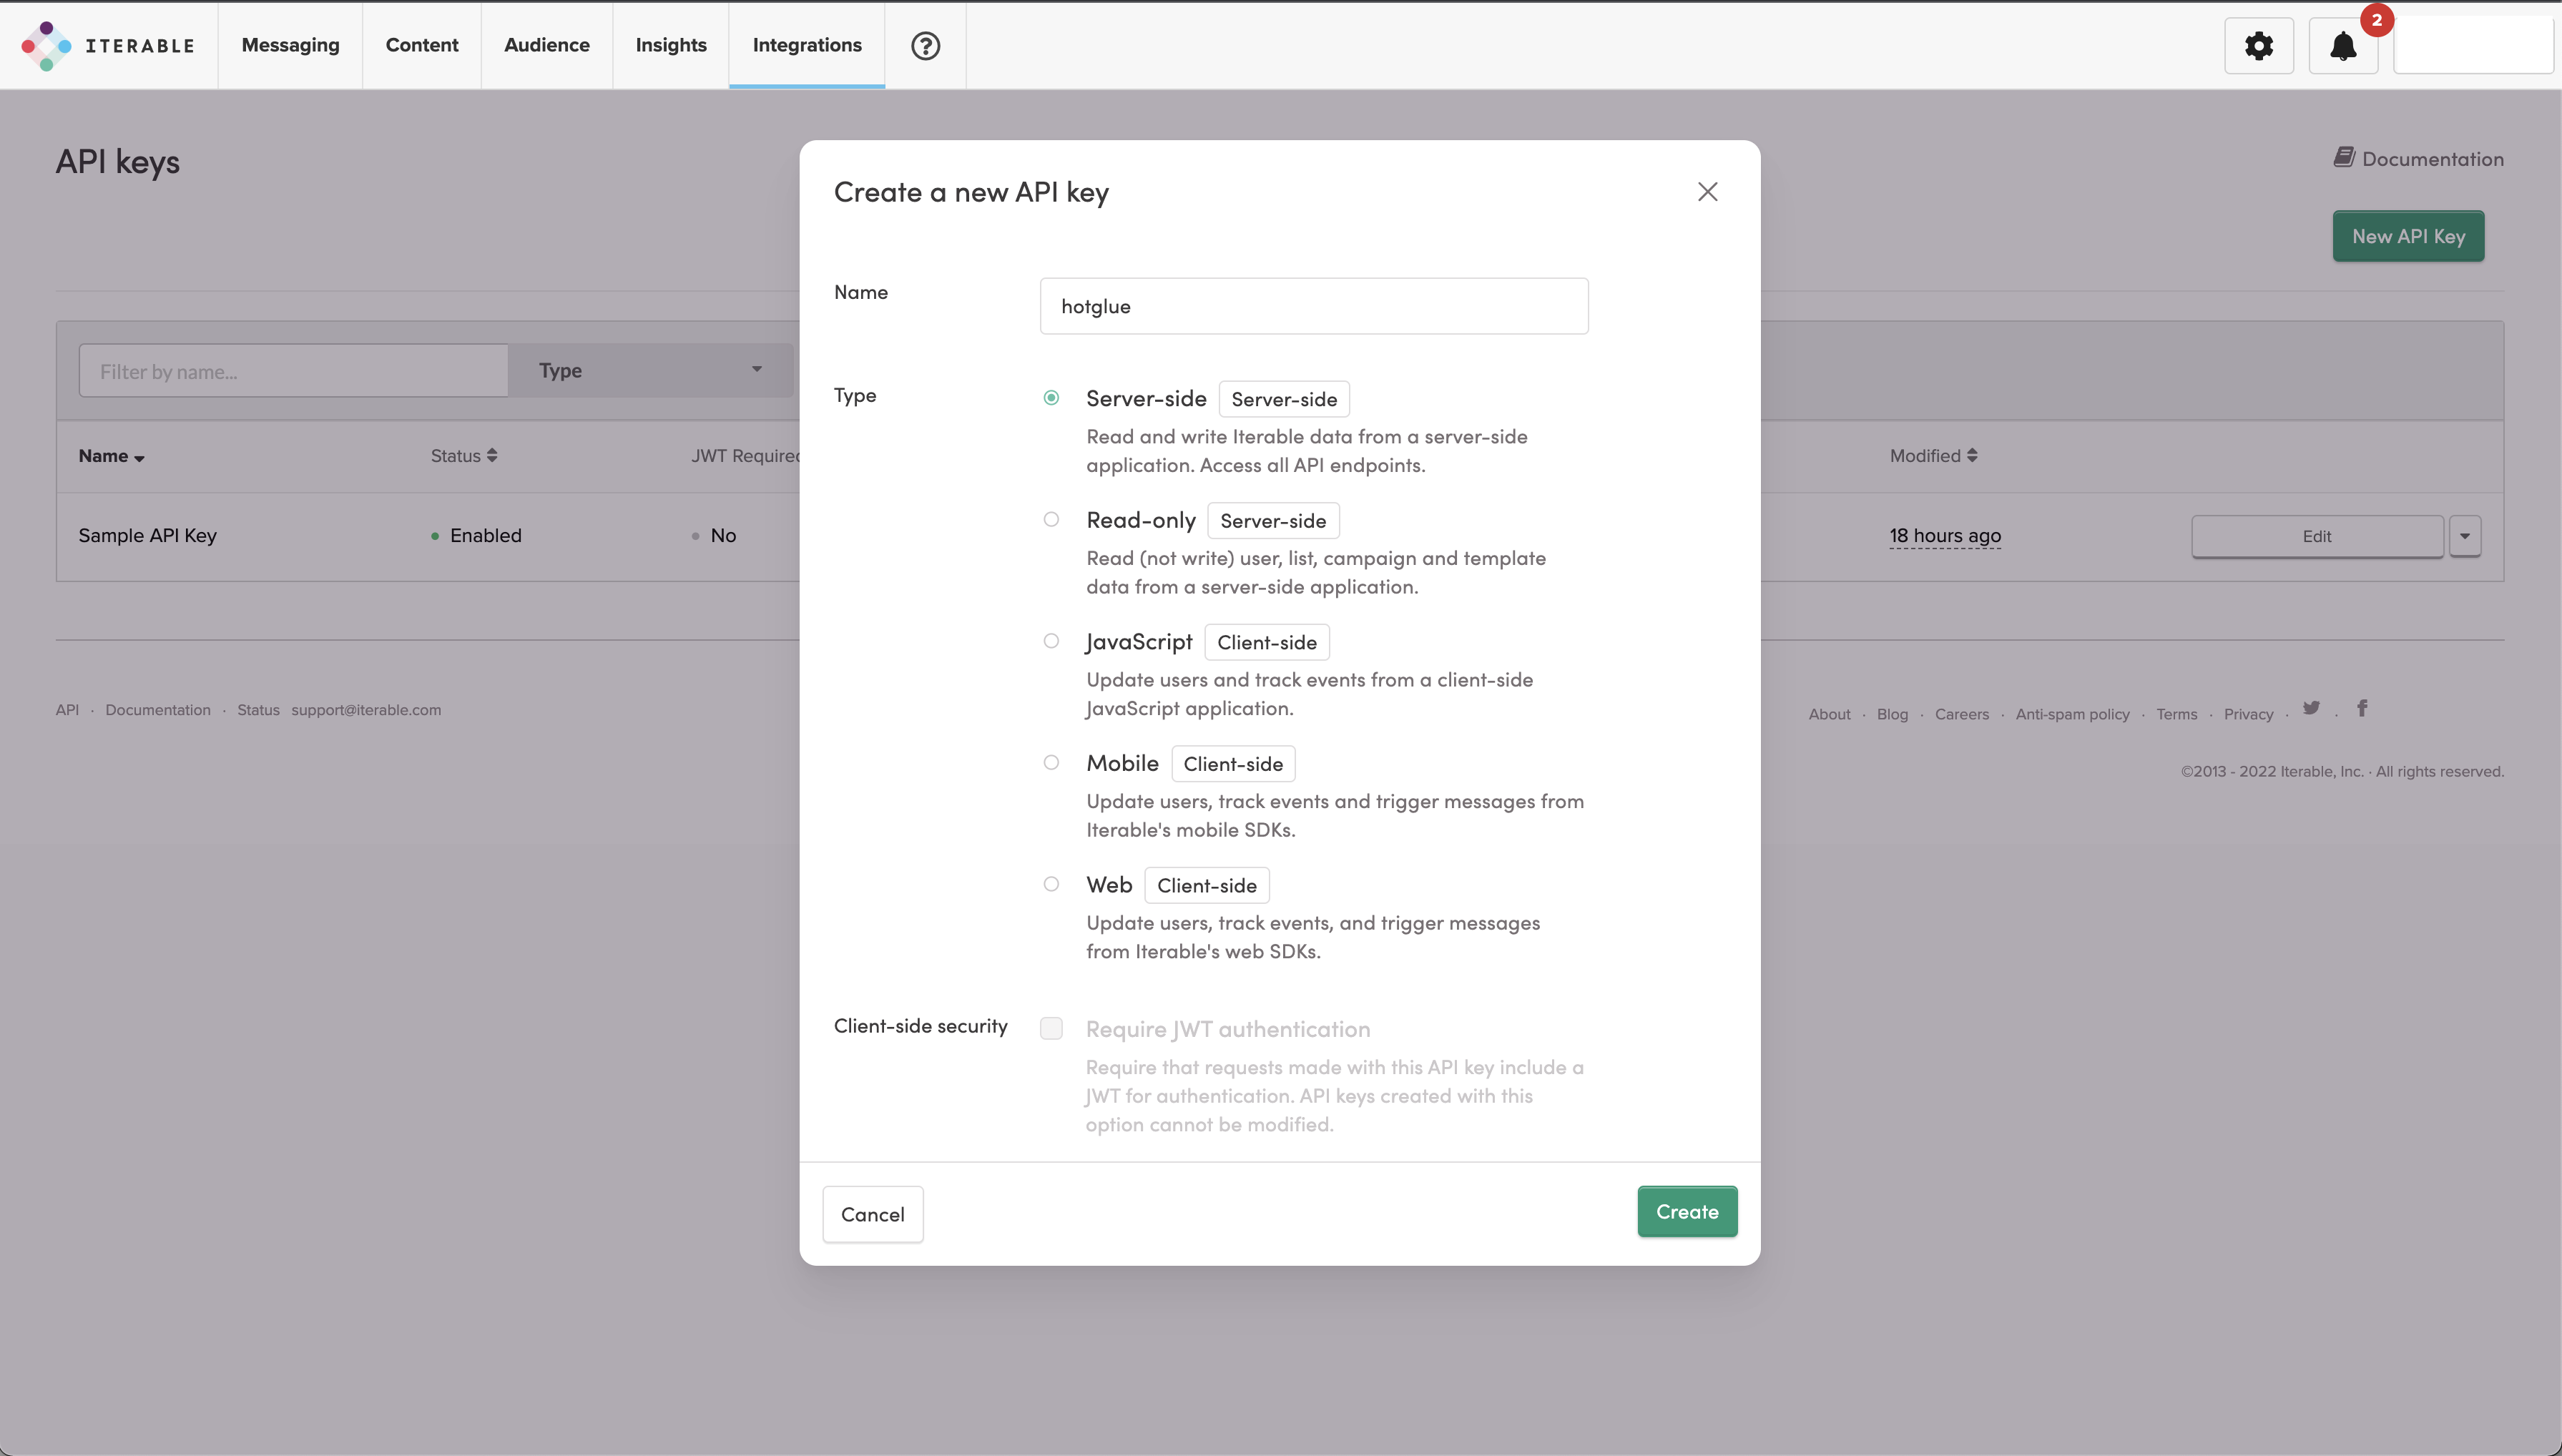Open the notifications bell icon
Screen dimensions: 2562x1456
coord(2342,46)
